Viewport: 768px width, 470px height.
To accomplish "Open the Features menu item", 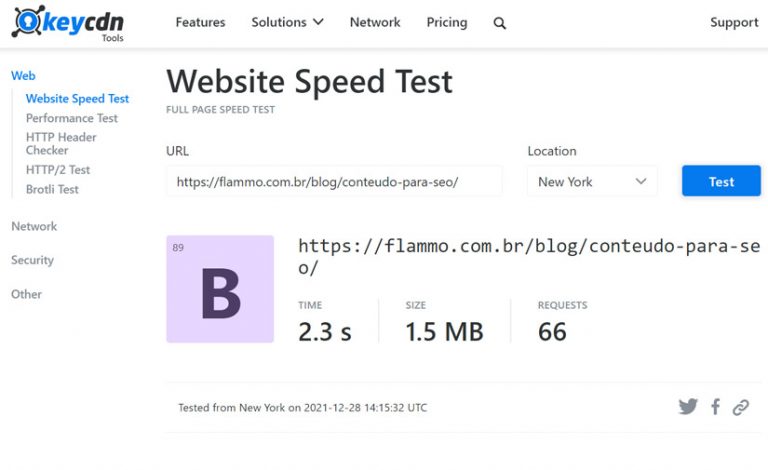I will coord(200,22).
